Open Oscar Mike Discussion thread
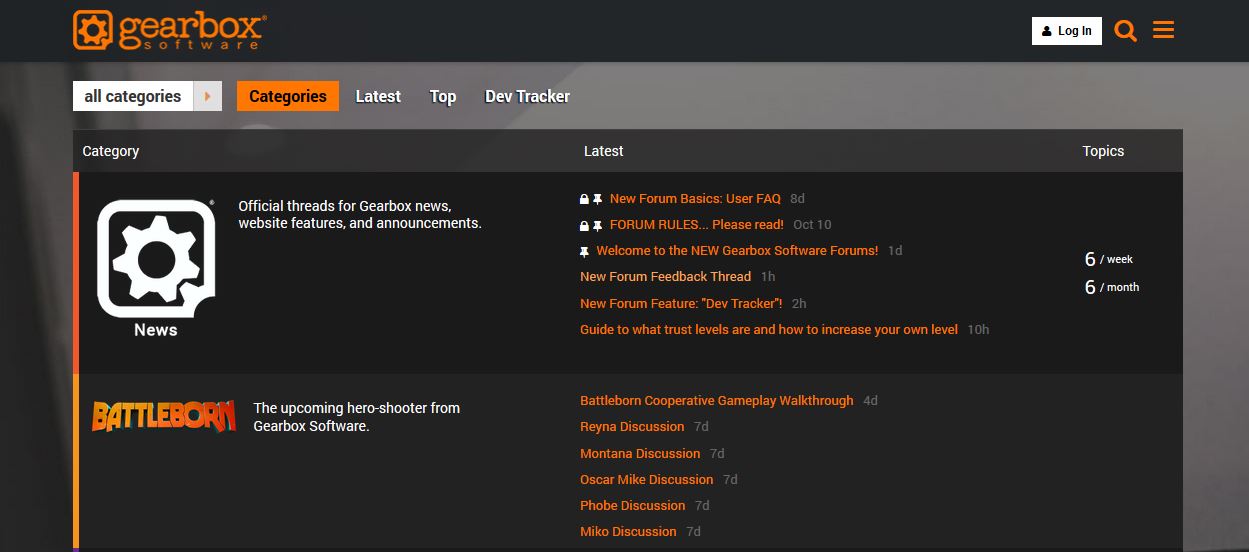Viewport: 1249px width, 552px height. point(647,479)
